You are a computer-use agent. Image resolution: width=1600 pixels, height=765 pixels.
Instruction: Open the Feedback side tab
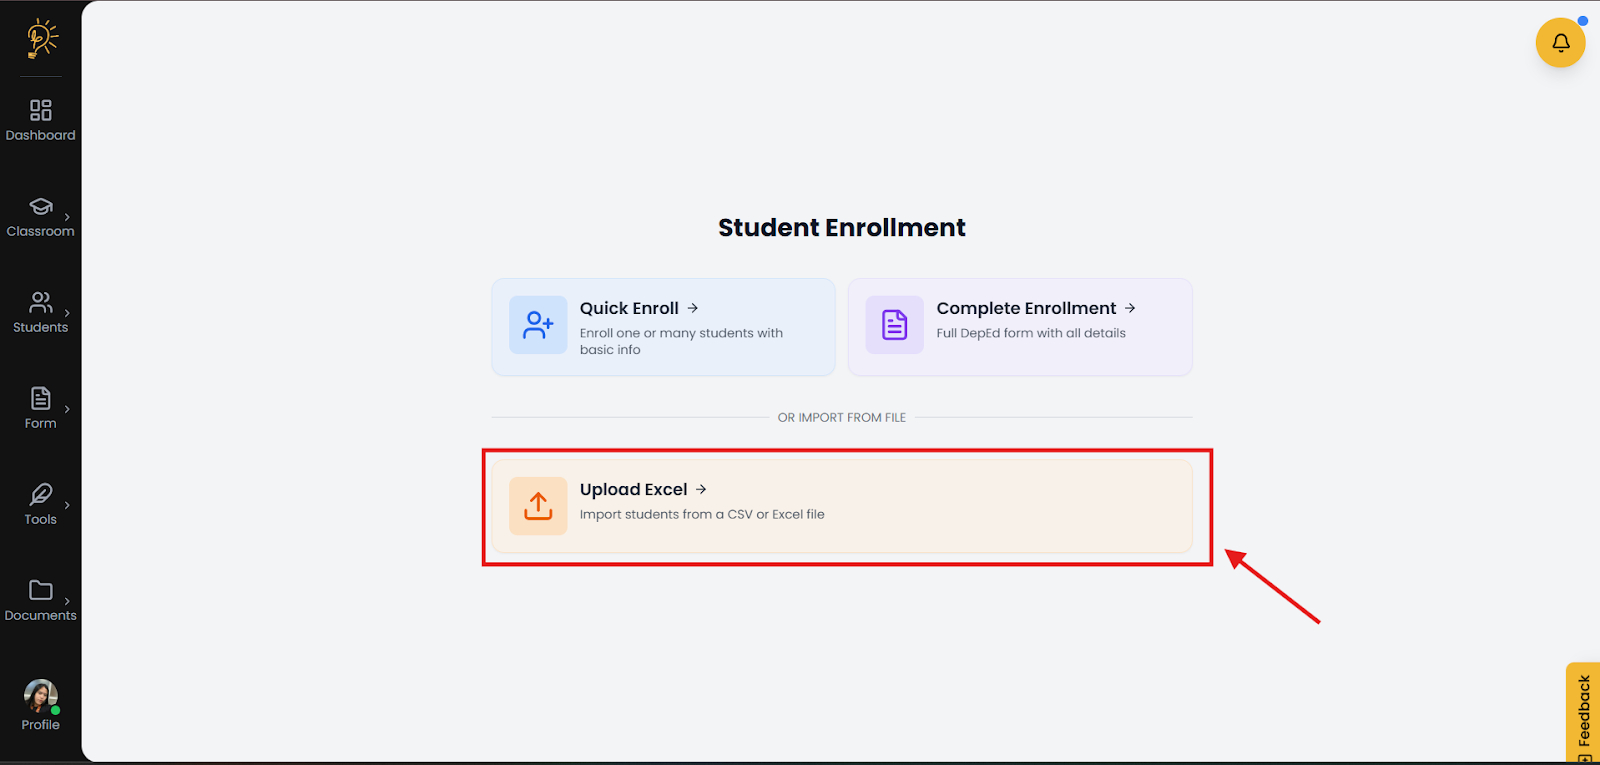[1584, 712]
